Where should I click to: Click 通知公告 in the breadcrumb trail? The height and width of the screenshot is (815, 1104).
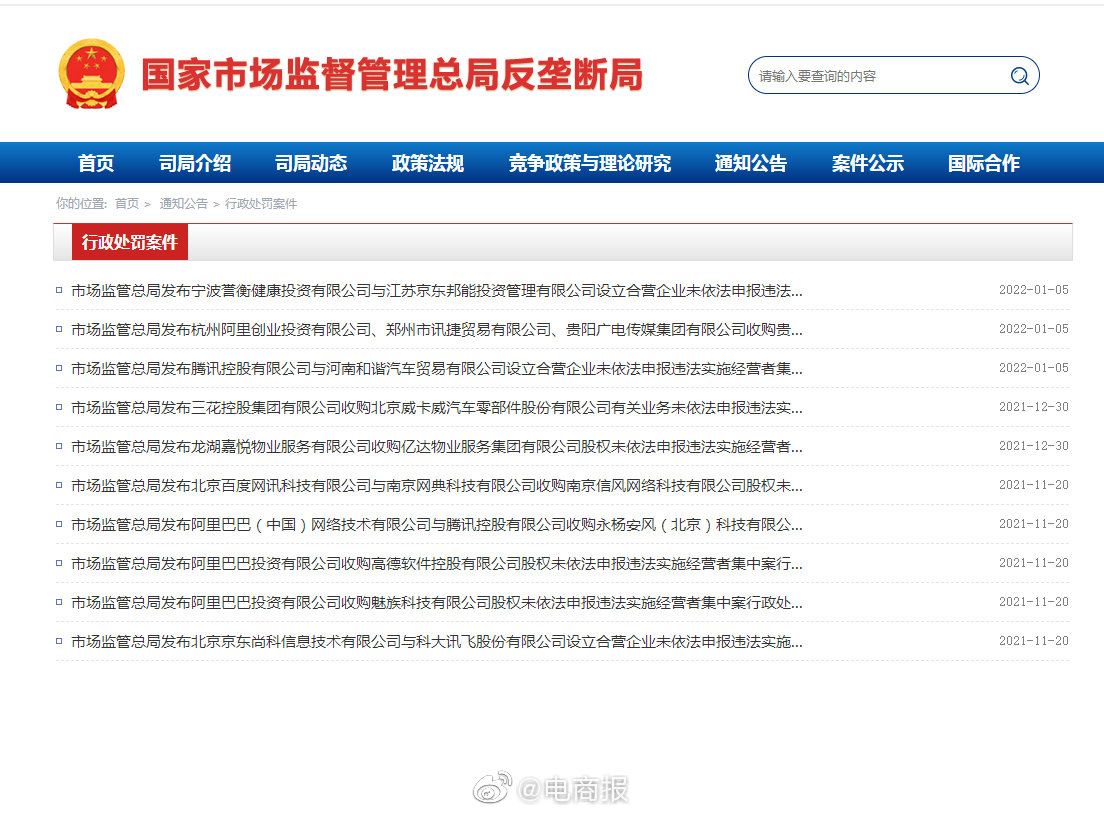click(184, 203)
